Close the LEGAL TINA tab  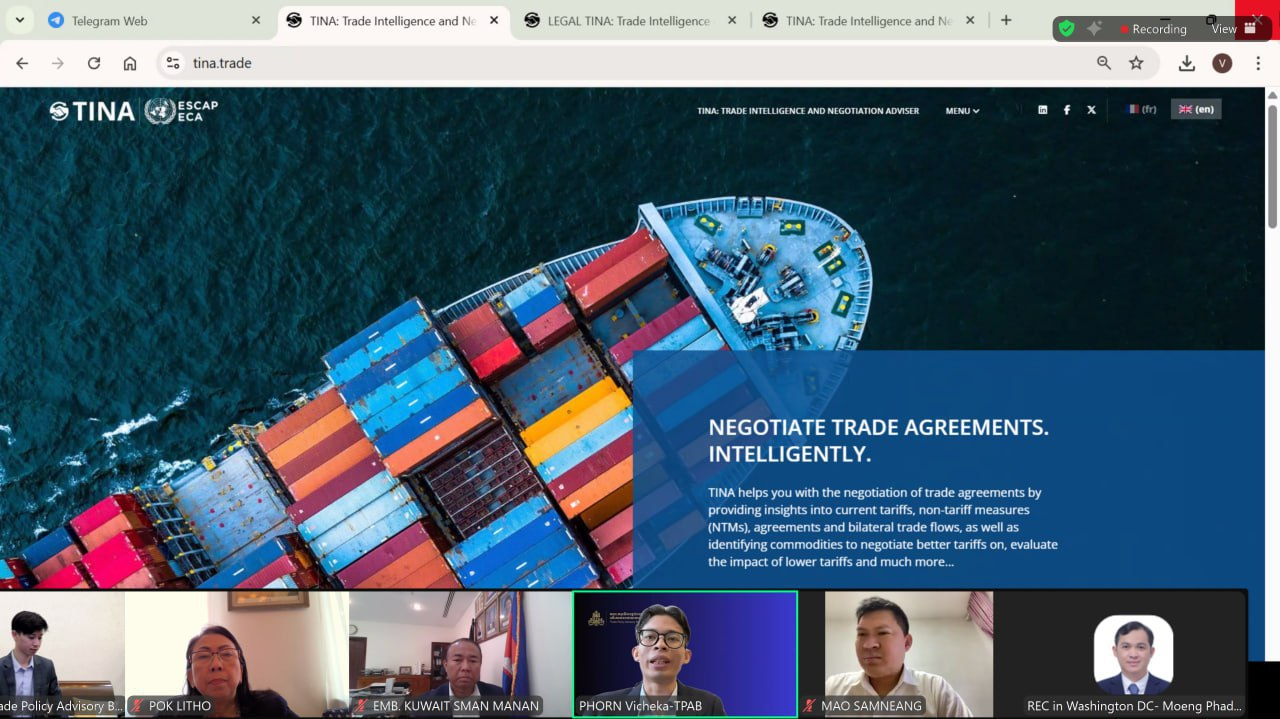pyautogui.click(x=732, y=20)
